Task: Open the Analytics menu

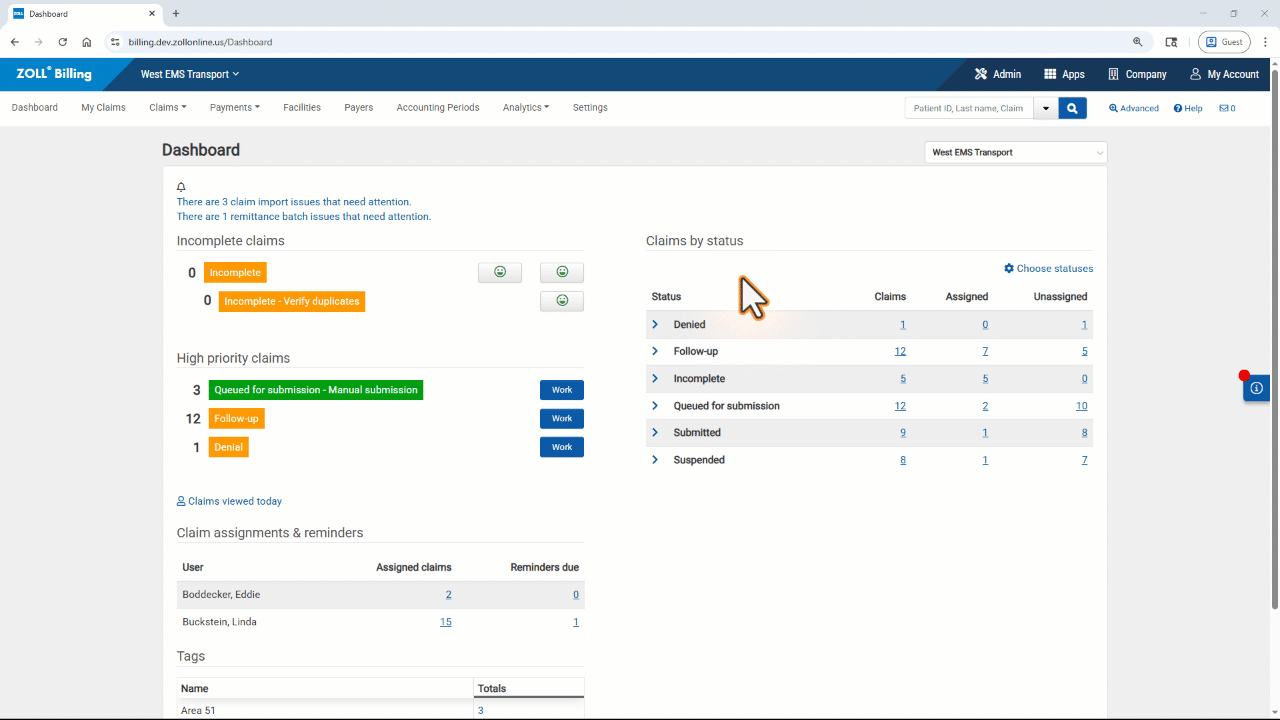Action: coord(525,108)
